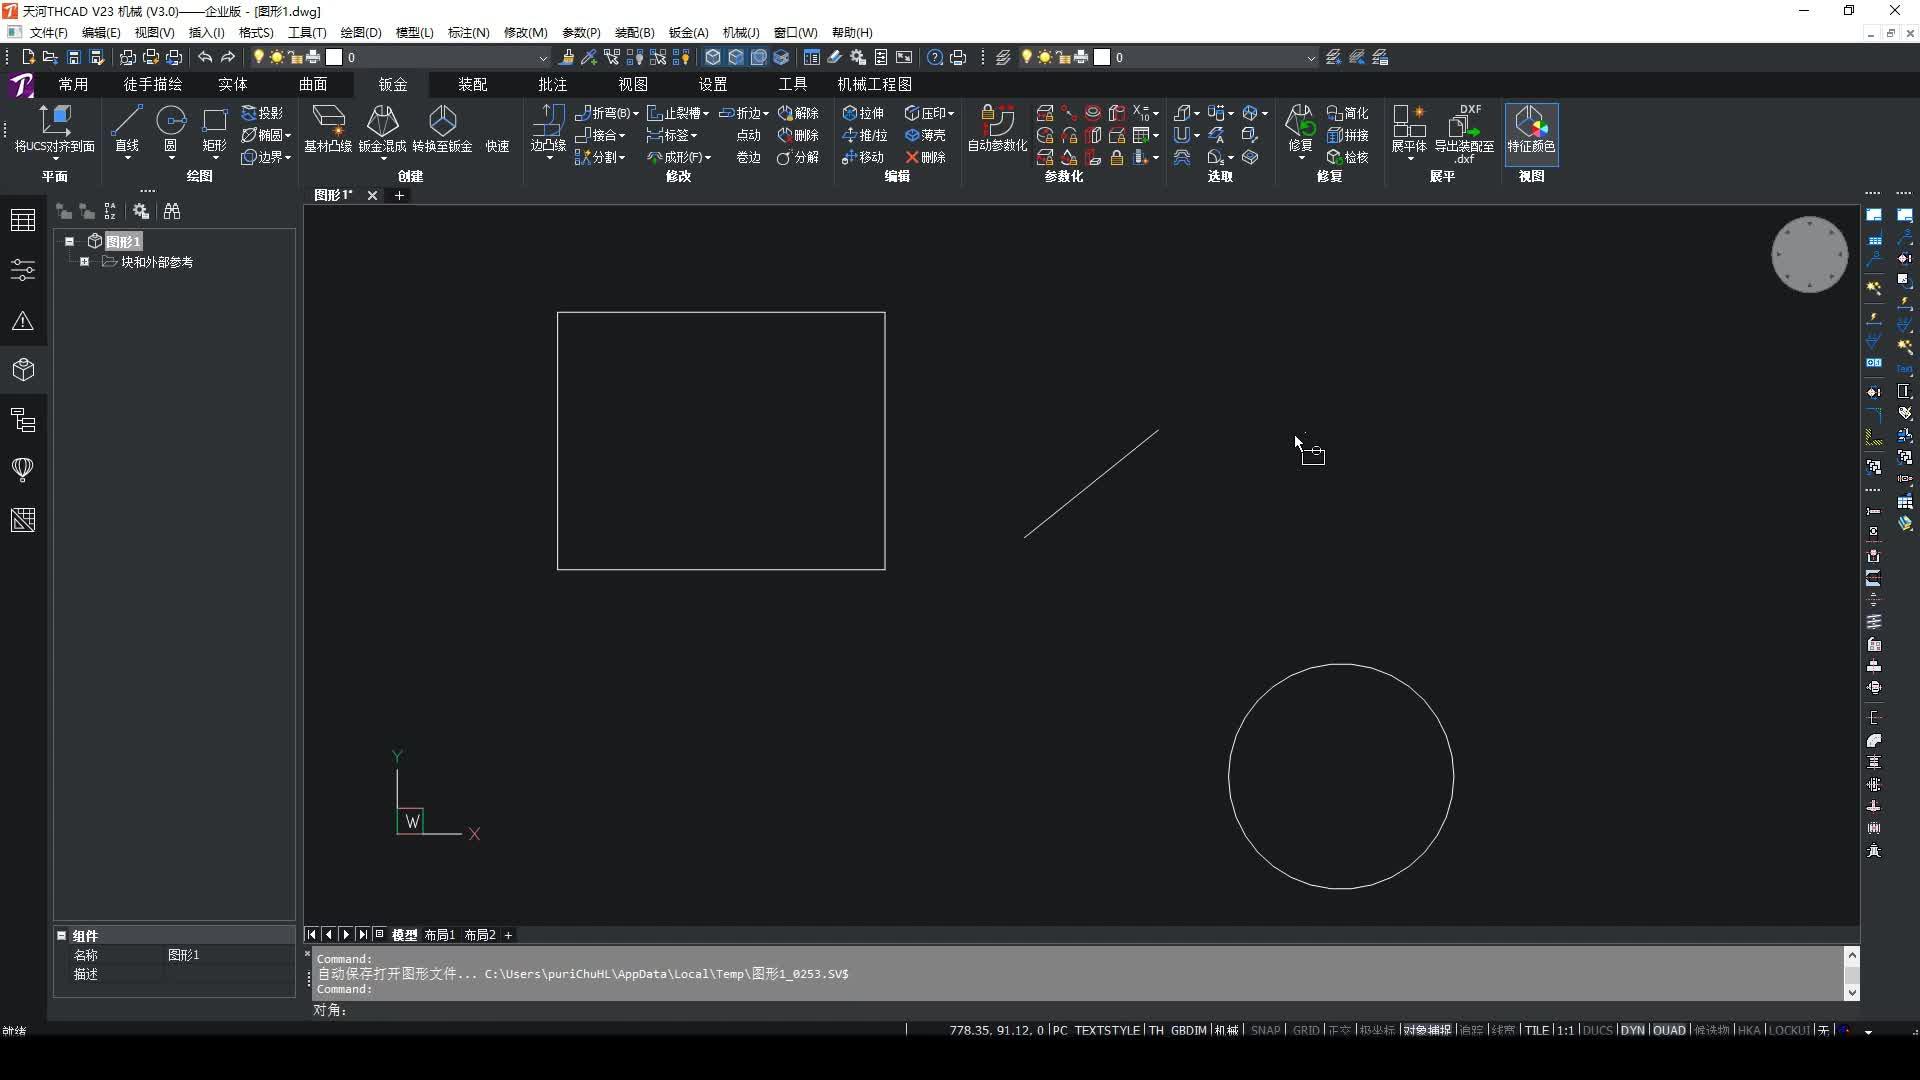Viewport: 1920px width, 1080px height.
Task: Toggle SNAP in the status bar
Action: coord(1265,1030)
